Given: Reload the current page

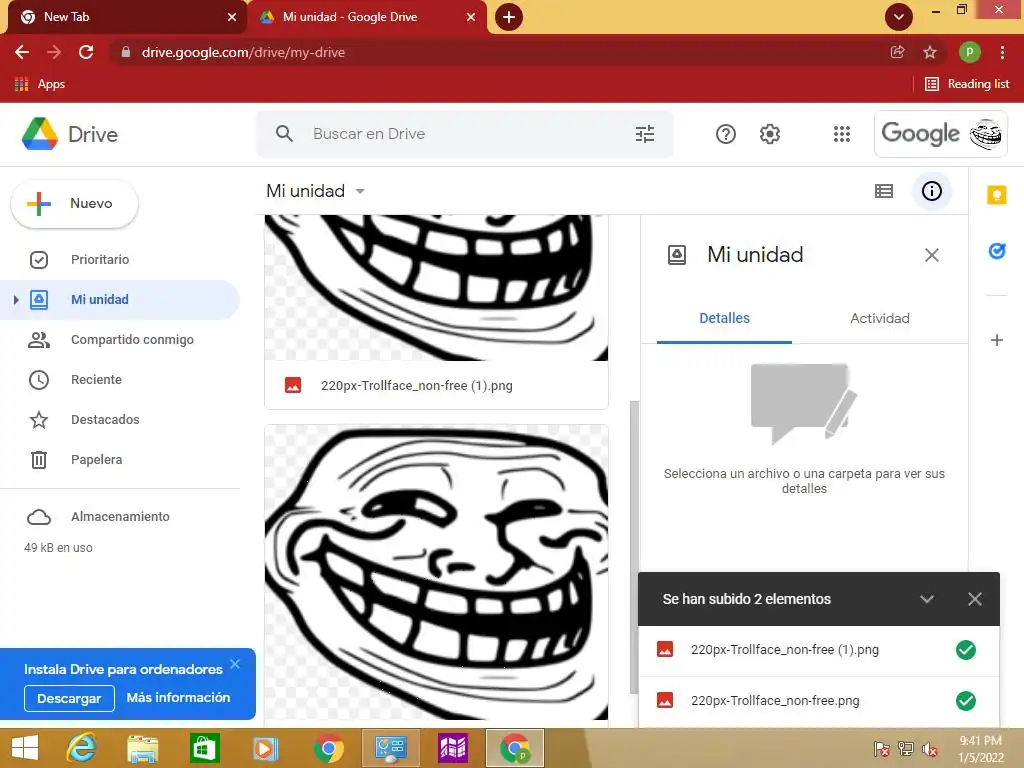Looking at the screenshot, I should coord(86,52).
